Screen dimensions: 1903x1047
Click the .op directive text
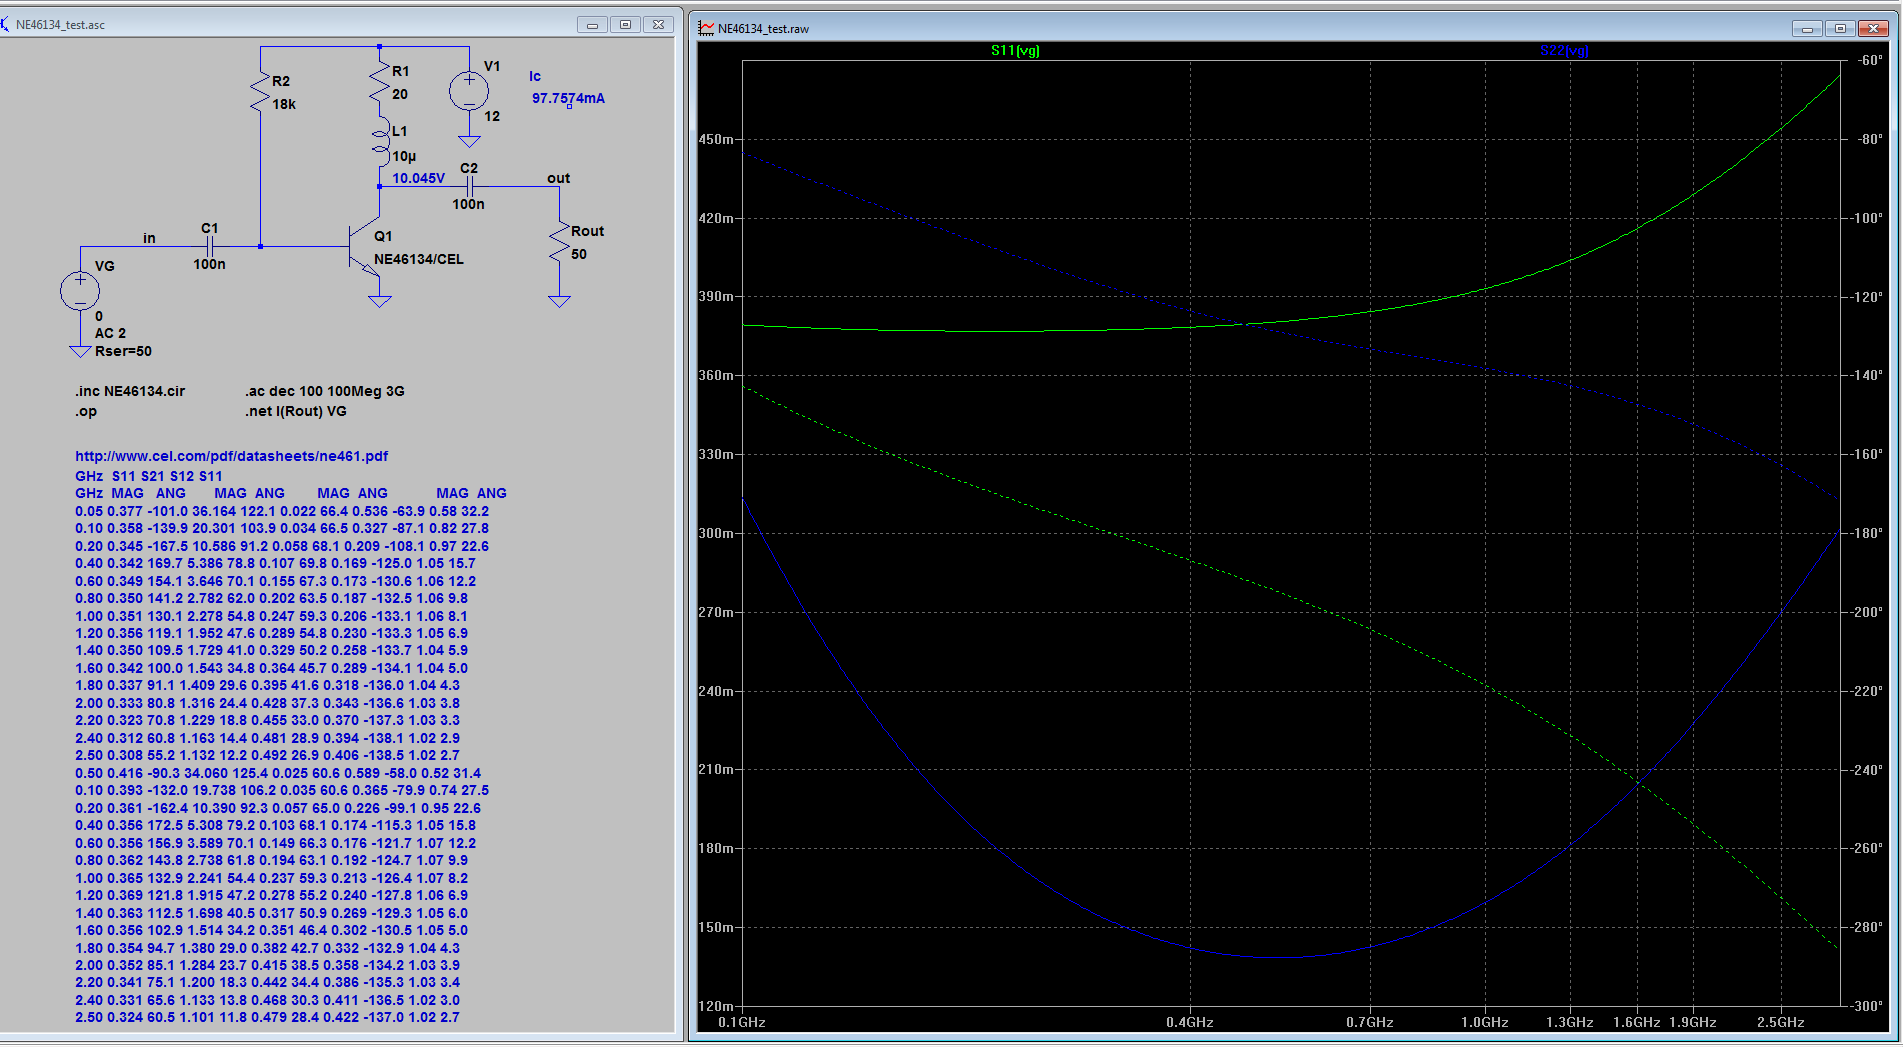tap(86, 411)
